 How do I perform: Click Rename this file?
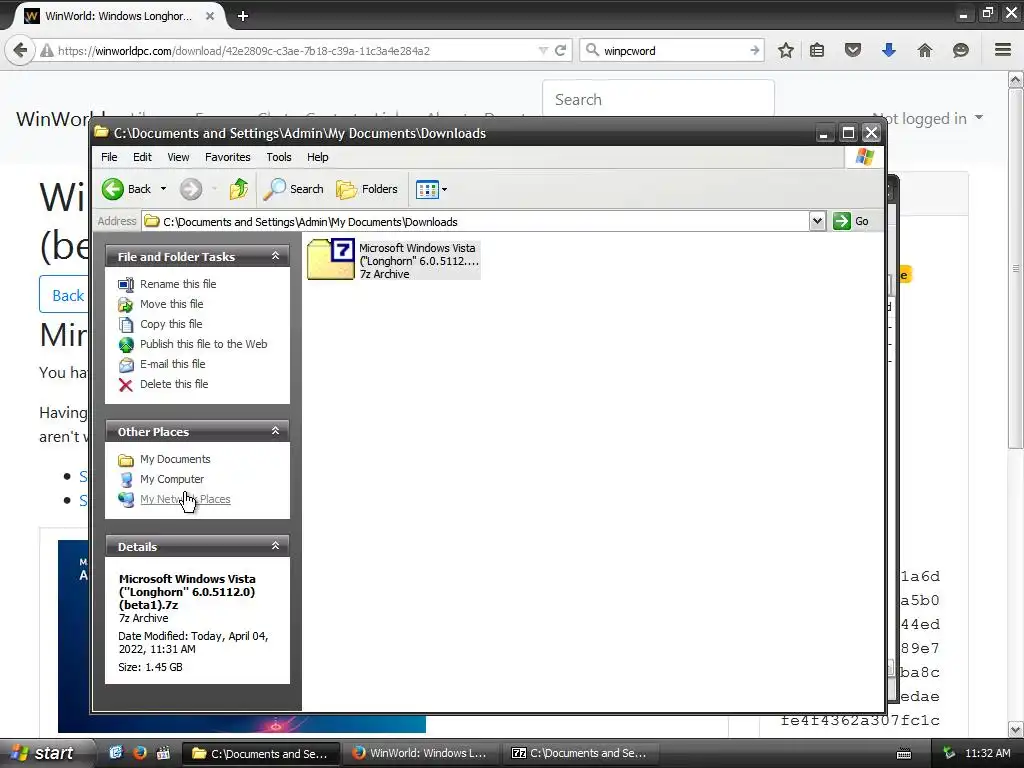[178, 284]
